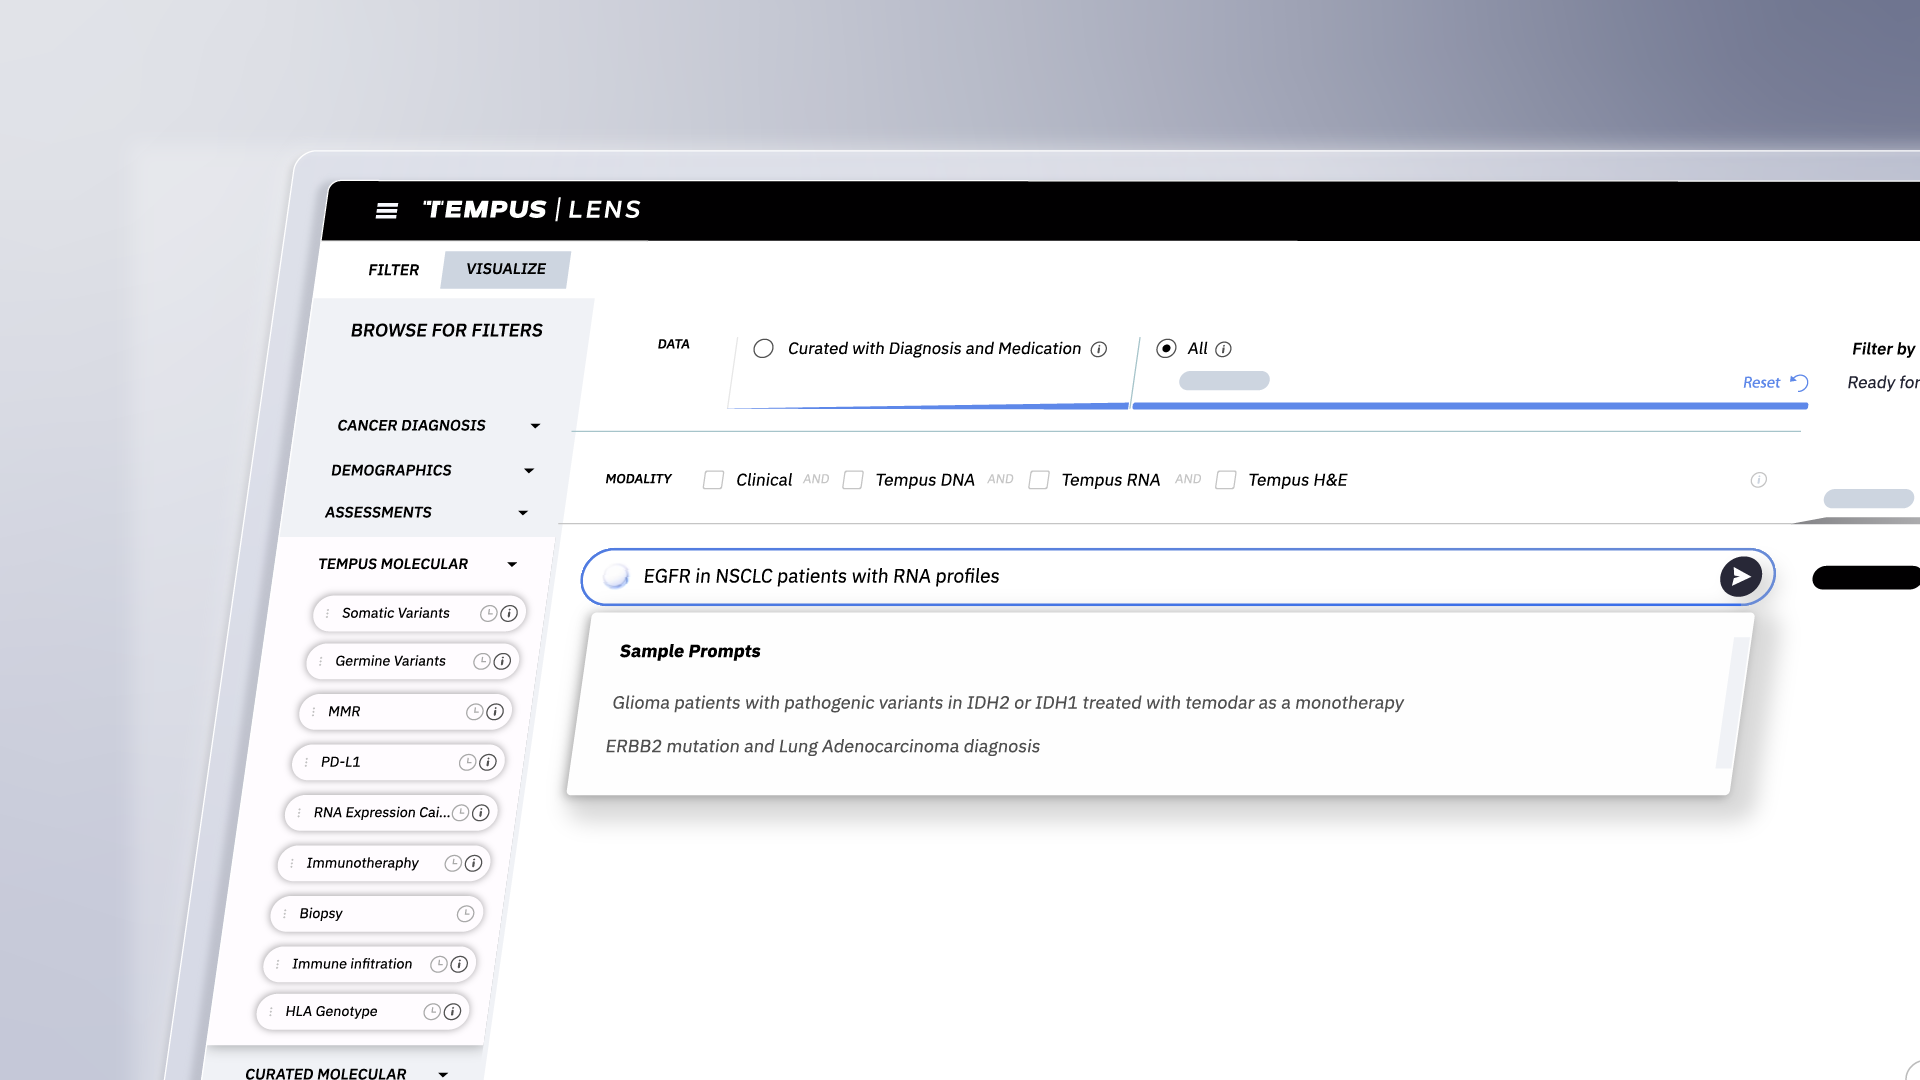Screen dimensions: 1920x1080
Task: Submit the query with the send arrow
Action: (1741, 576)
